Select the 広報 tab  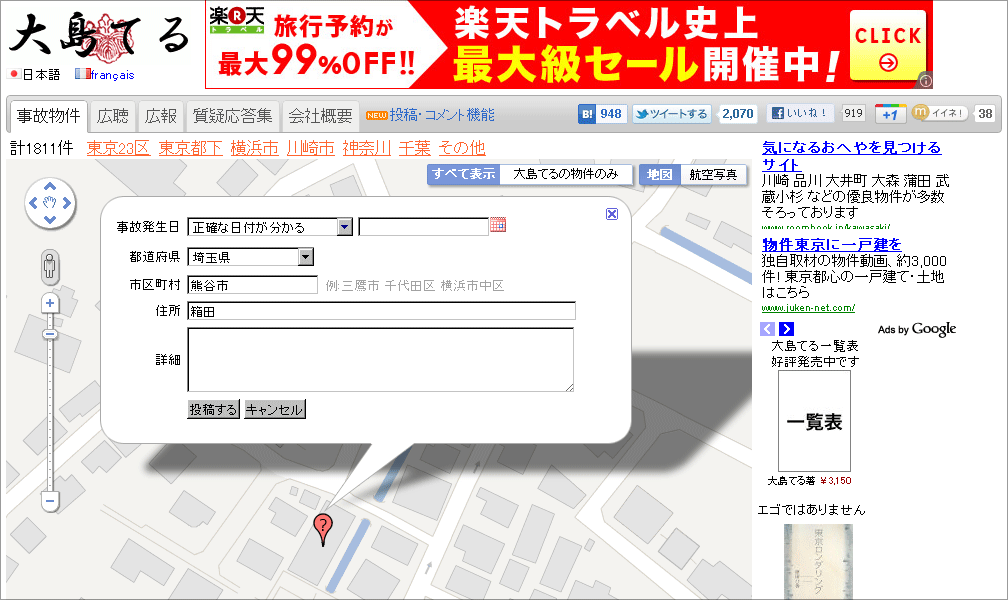click(161, 116)
